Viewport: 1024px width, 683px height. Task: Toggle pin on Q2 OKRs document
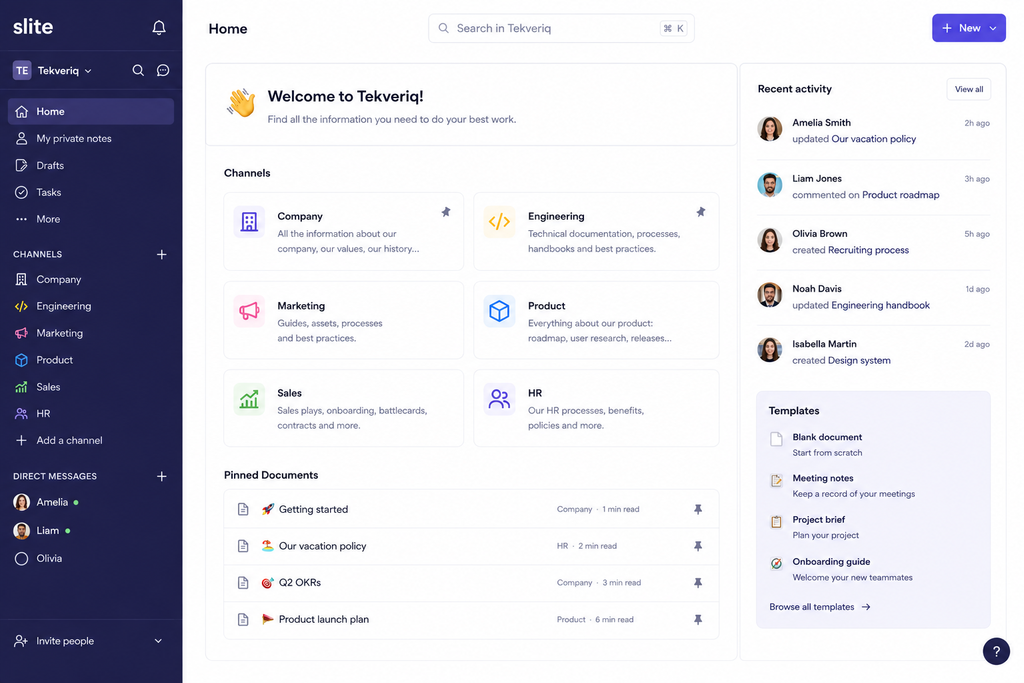tap(698, 582)
